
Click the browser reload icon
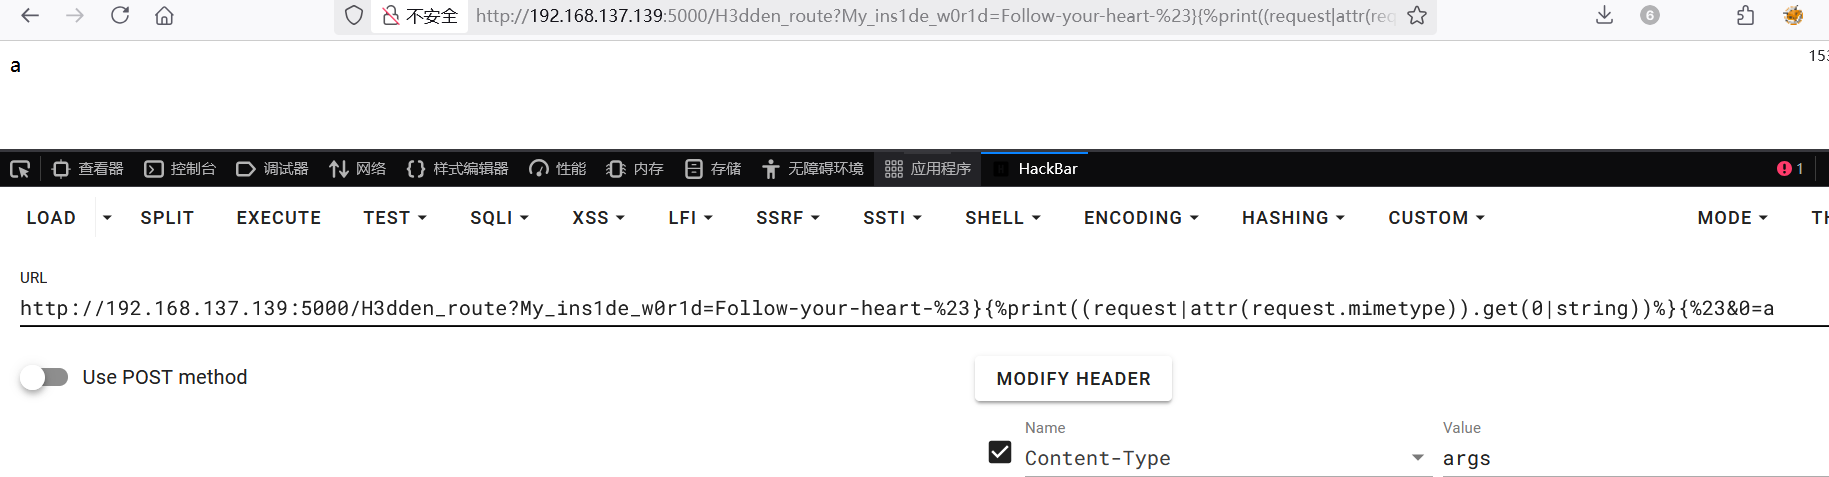(120, 15)
